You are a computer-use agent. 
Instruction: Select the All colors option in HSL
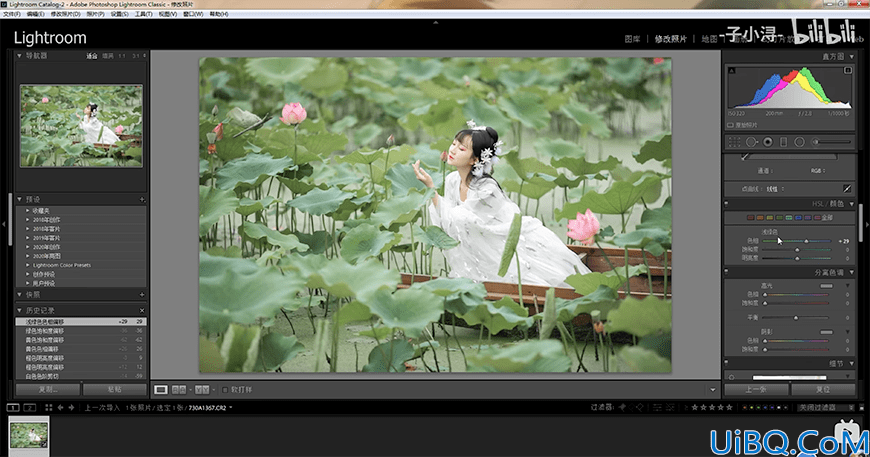pyautogui.click(x=827, y=217)
